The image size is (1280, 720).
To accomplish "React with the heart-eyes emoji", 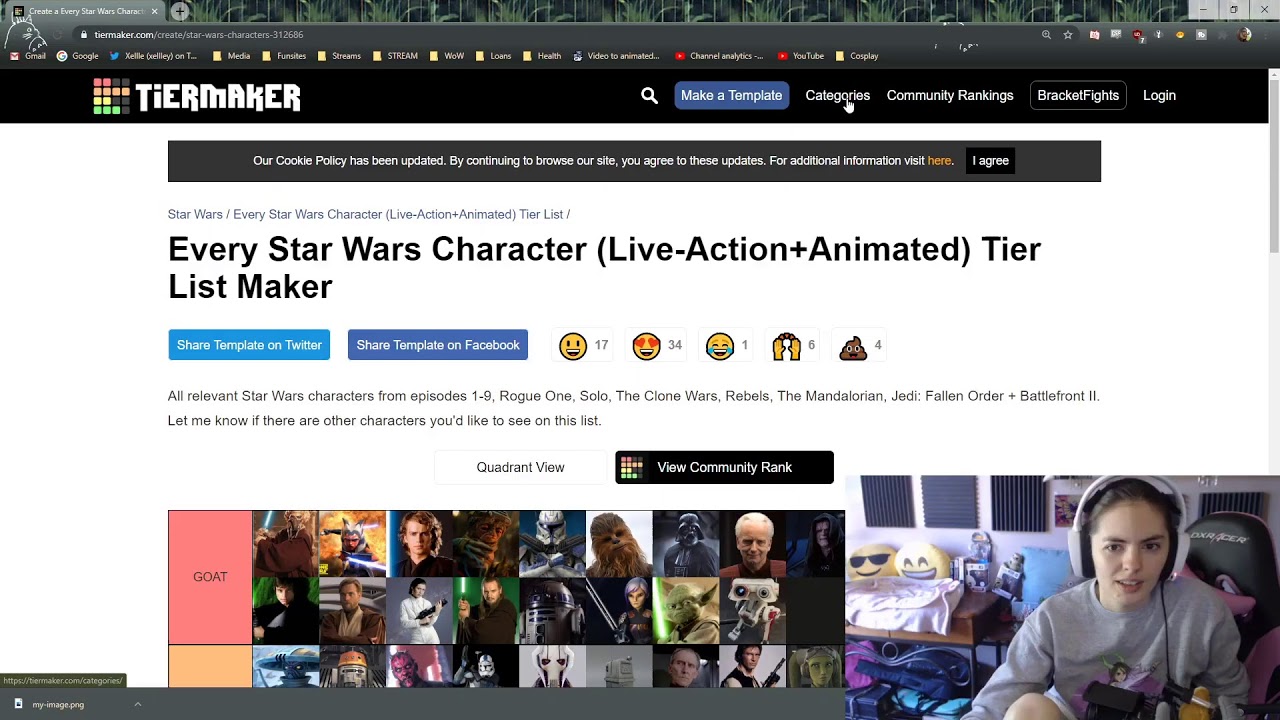I will [x=647, y=346].
